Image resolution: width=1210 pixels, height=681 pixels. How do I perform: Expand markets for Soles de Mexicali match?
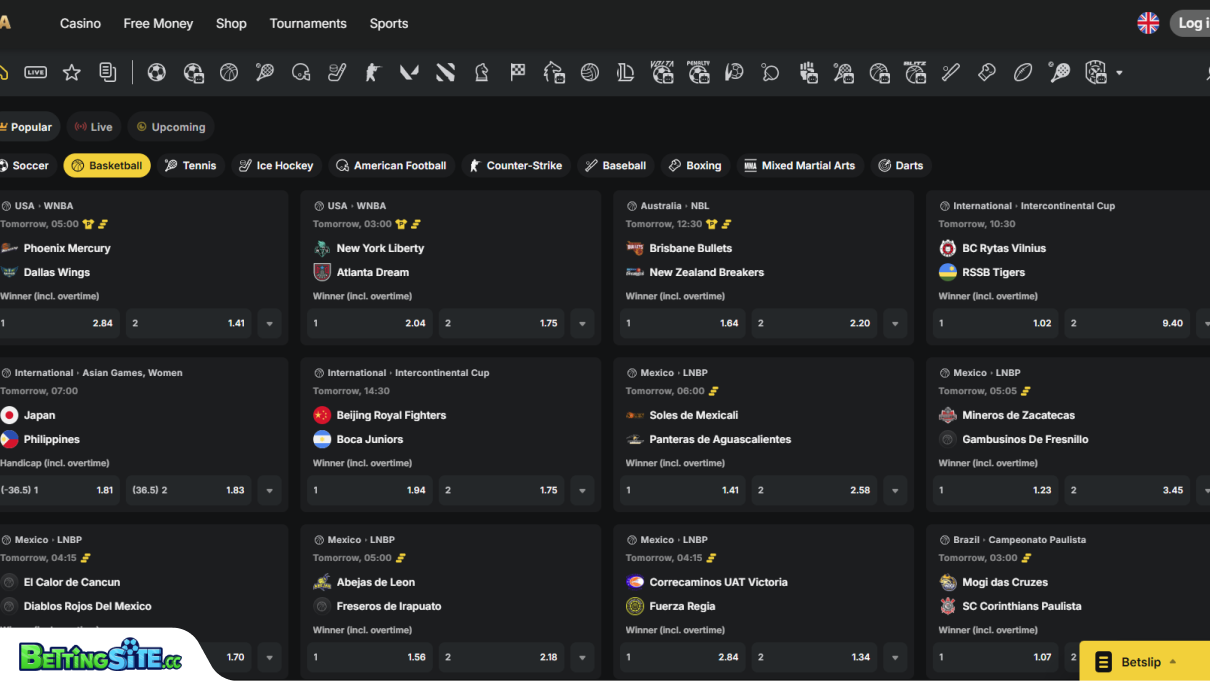[x=895, y=490]
